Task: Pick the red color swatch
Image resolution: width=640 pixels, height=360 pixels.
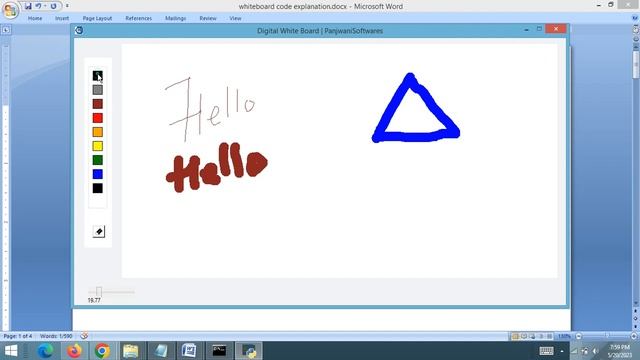Action: point(98,118)
